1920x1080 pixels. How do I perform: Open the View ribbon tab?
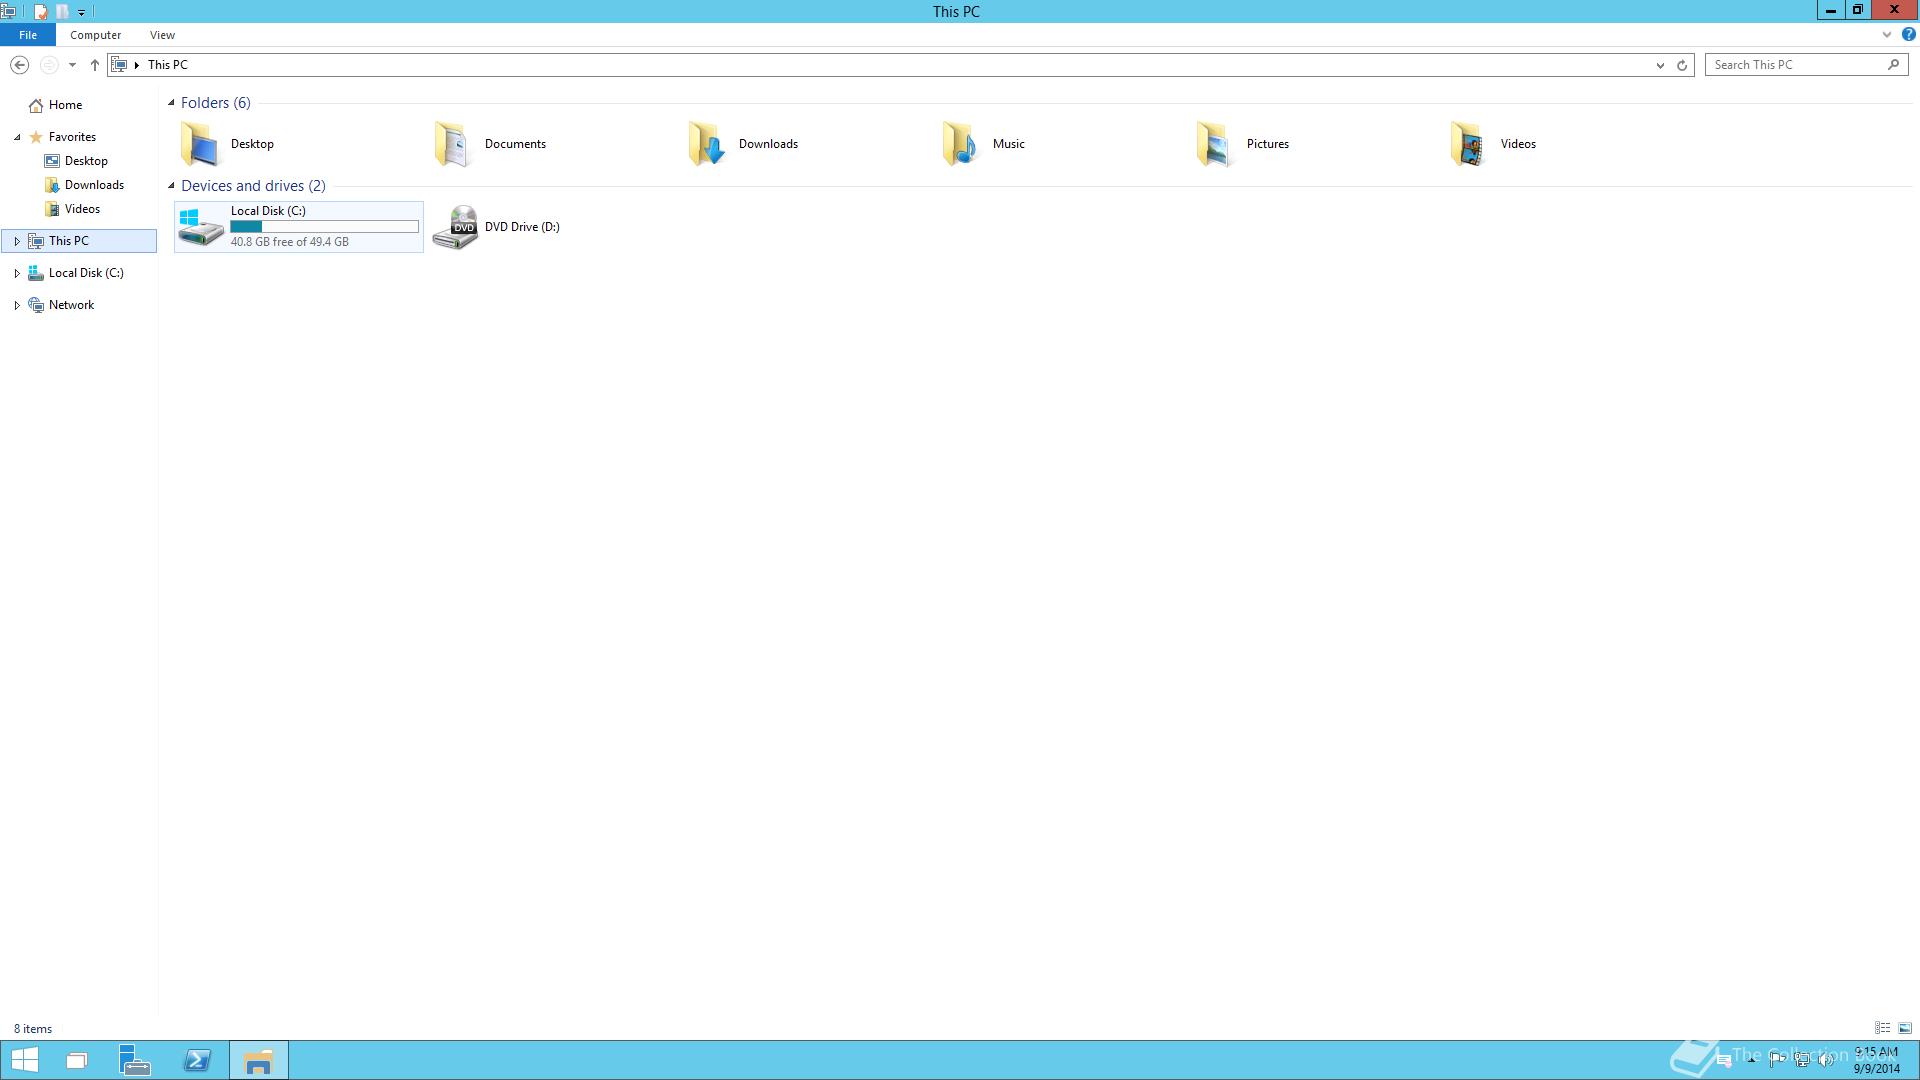[162, 35]
